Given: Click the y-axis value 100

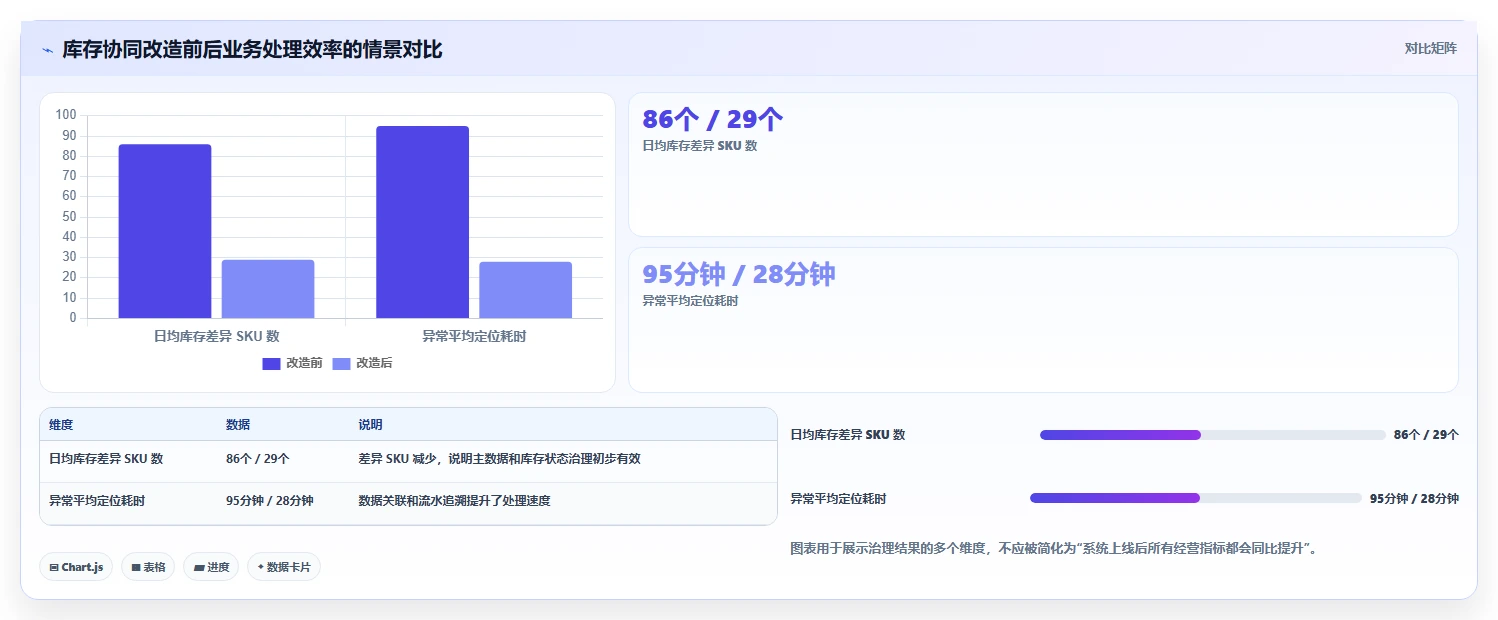Looking at the screenshot, I should 66,115.
